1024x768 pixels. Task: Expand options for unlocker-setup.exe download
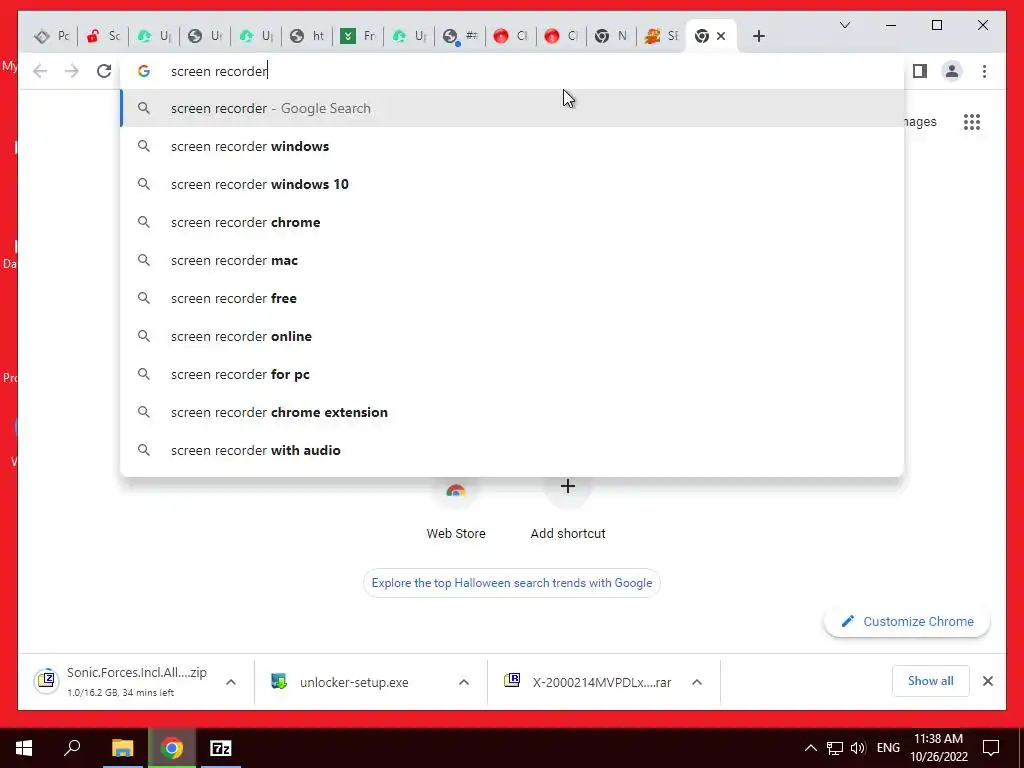point(464,682)
